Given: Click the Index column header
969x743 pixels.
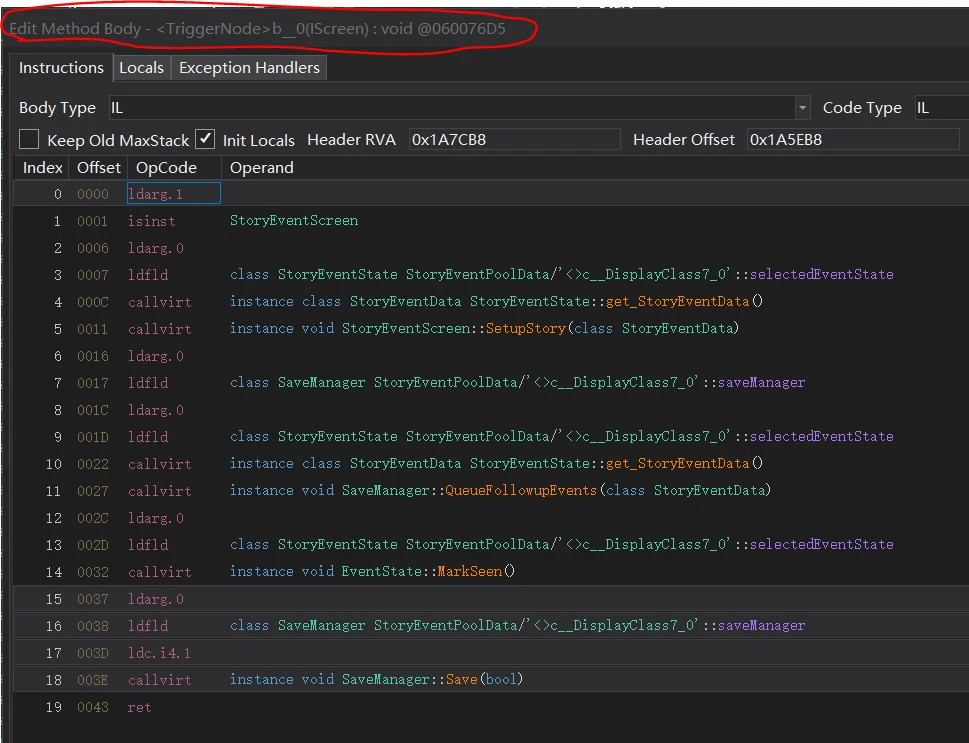Looking at the screenshot, I should [42, 168].
